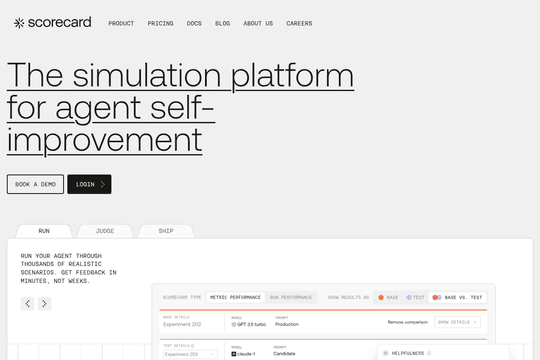Open the Experiment 203 dropdown
540x360 pixels.
[190, 354]
